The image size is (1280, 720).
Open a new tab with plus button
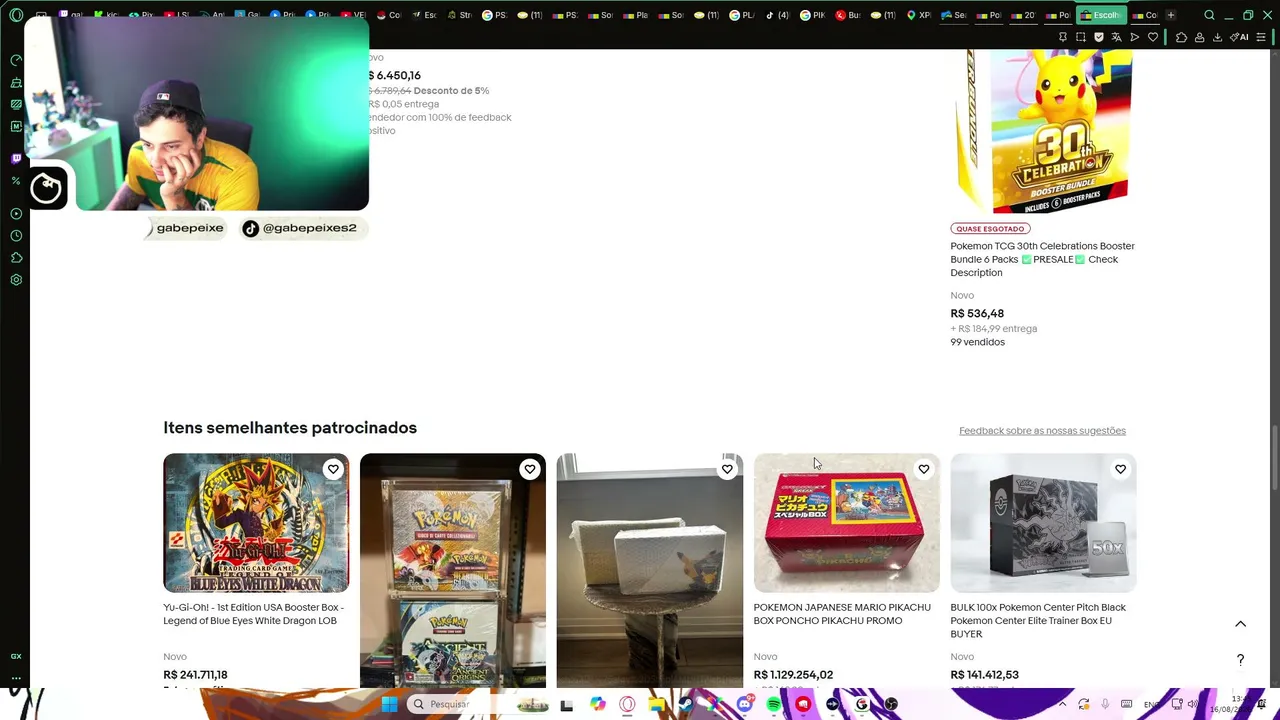[1171, 15]
